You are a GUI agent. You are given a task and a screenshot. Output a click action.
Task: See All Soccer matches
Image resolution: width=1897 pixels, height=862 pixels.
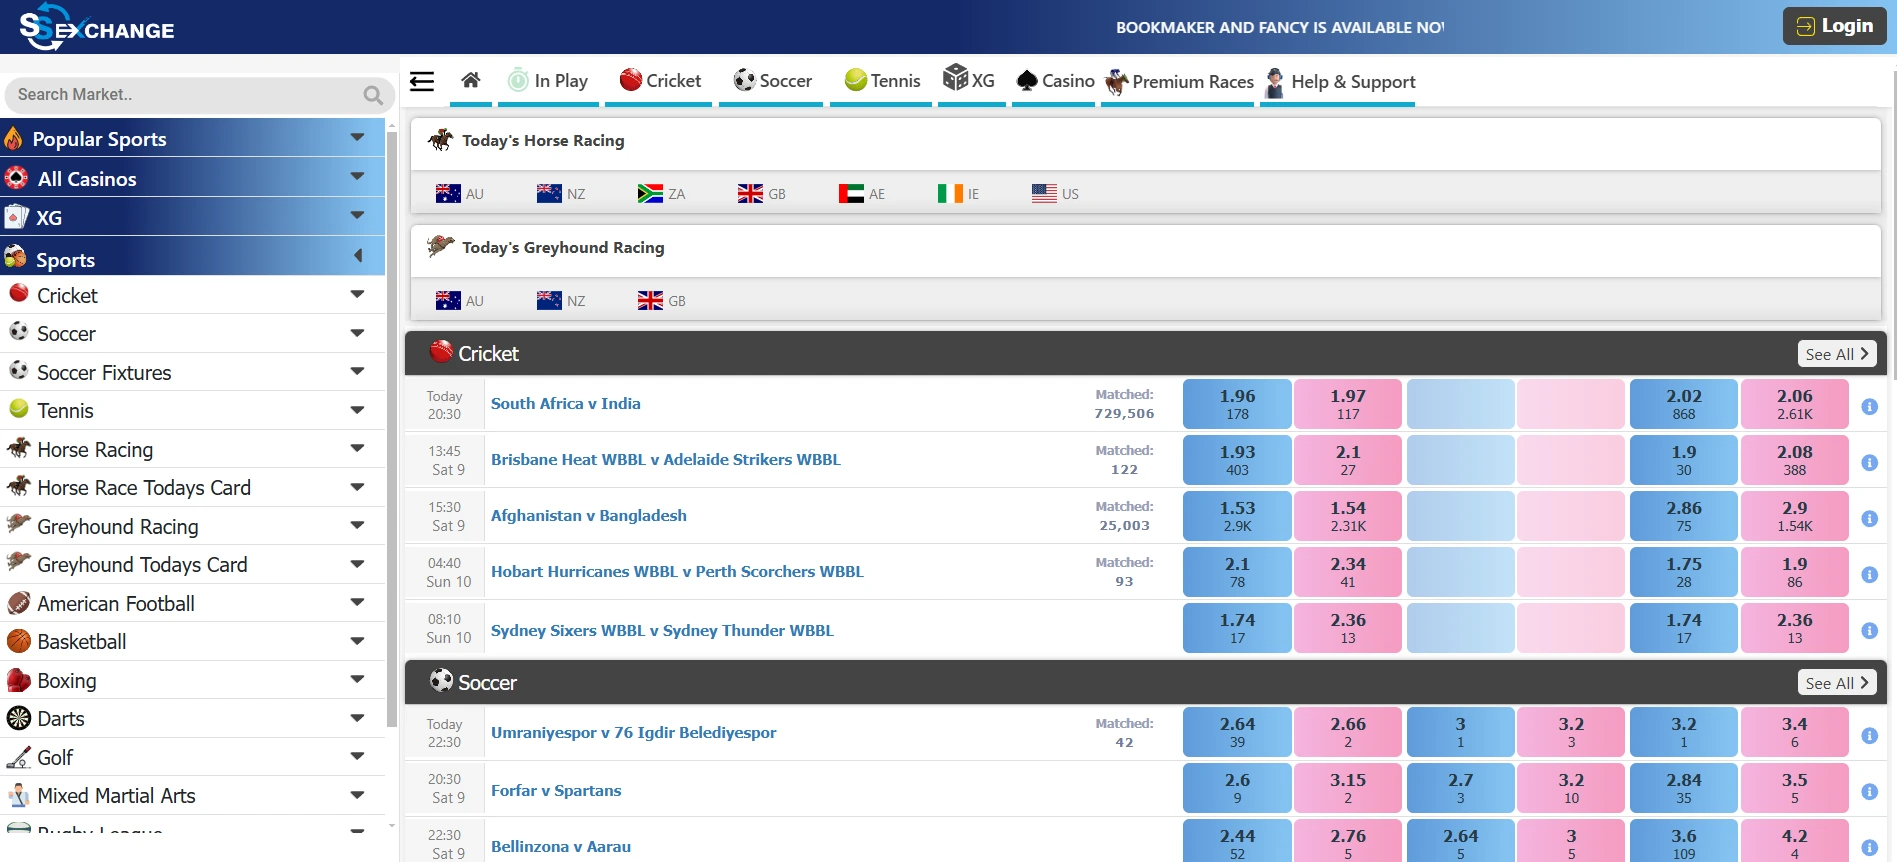1836,683
